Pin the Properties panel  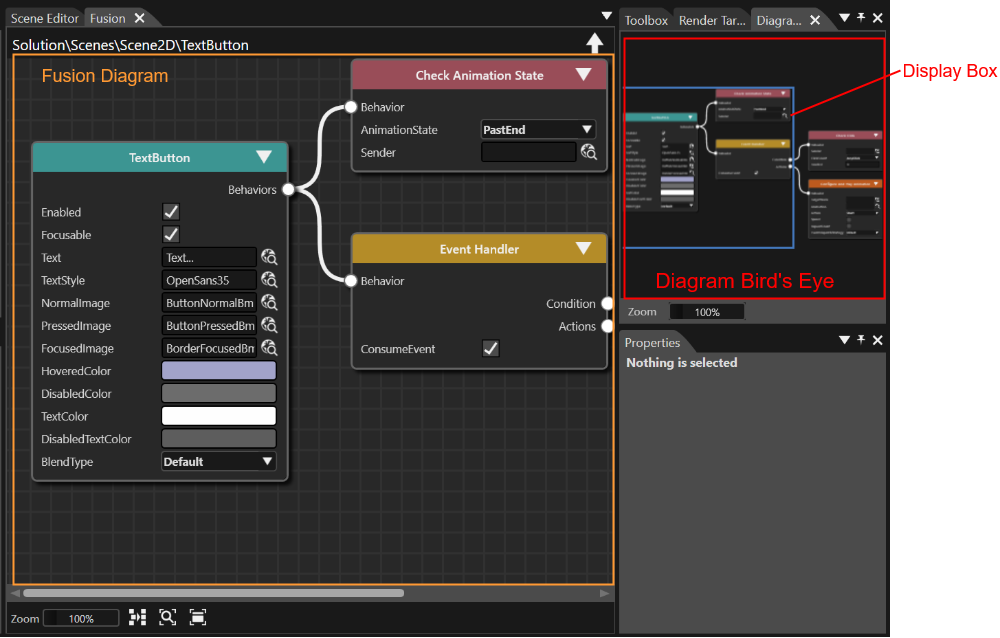coord(861,339)
